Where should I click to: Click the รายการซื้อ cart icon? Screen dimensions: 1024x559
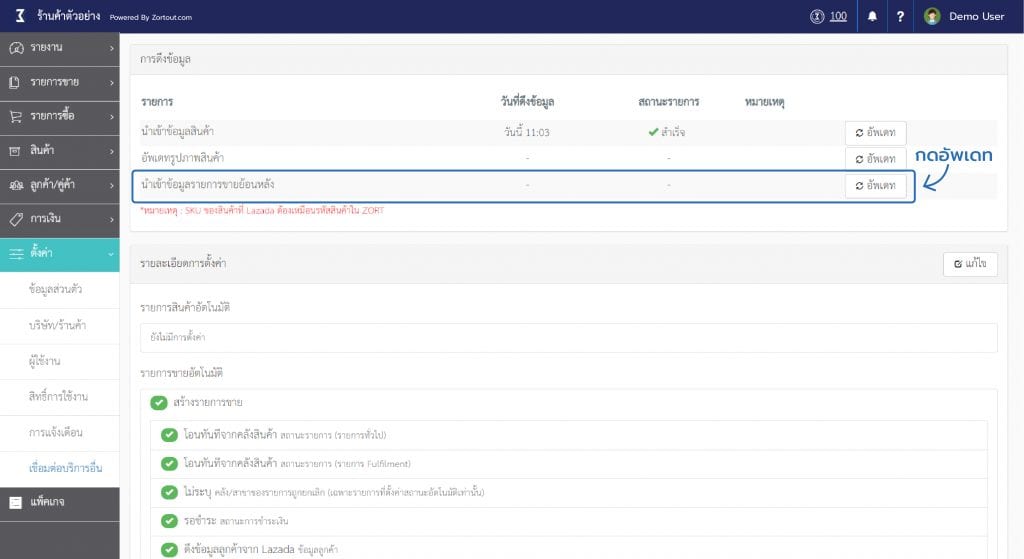coord(16,116)
